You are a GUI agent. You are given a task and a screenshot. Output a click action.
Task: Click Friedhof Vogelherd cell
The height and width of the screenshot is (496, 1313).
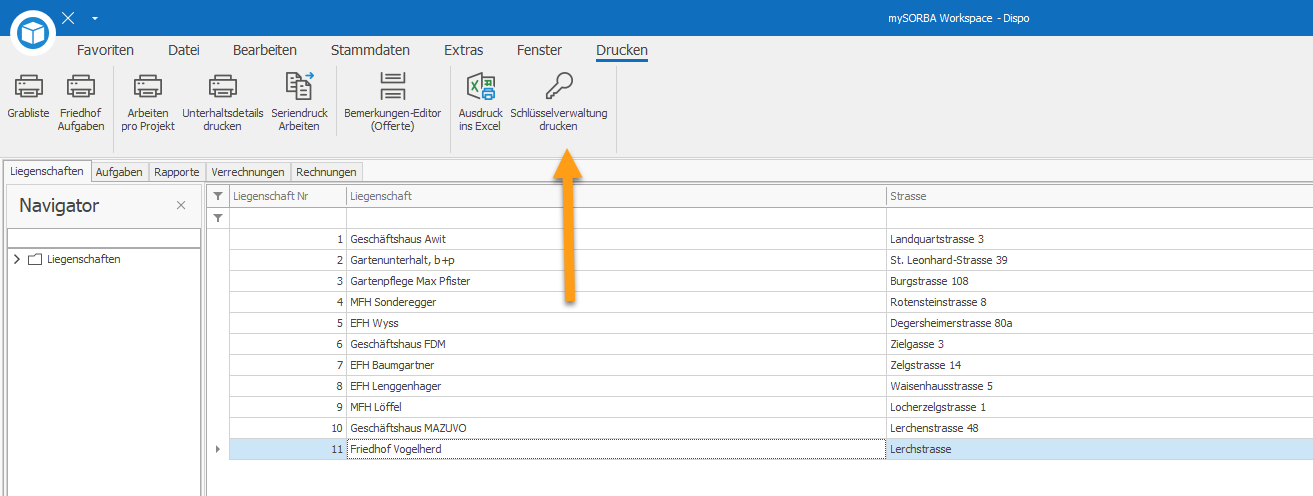[616, 449]
